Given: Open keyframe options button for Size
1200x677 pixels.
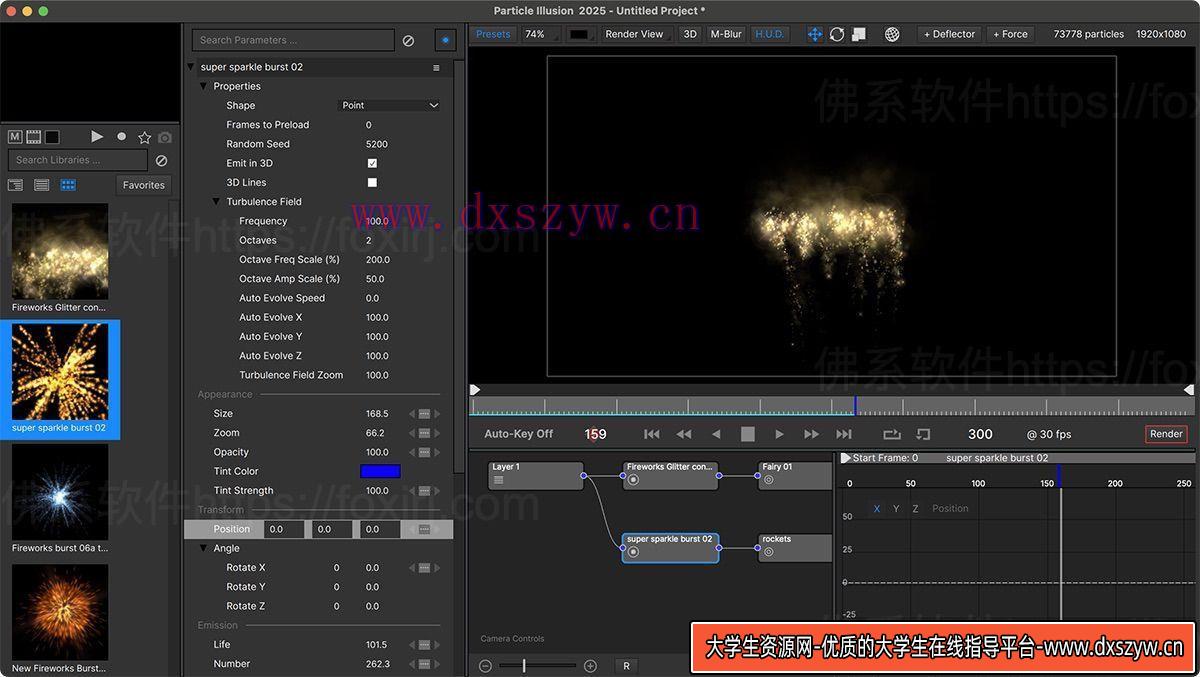Looking at the screenshot, I should 424,414.
